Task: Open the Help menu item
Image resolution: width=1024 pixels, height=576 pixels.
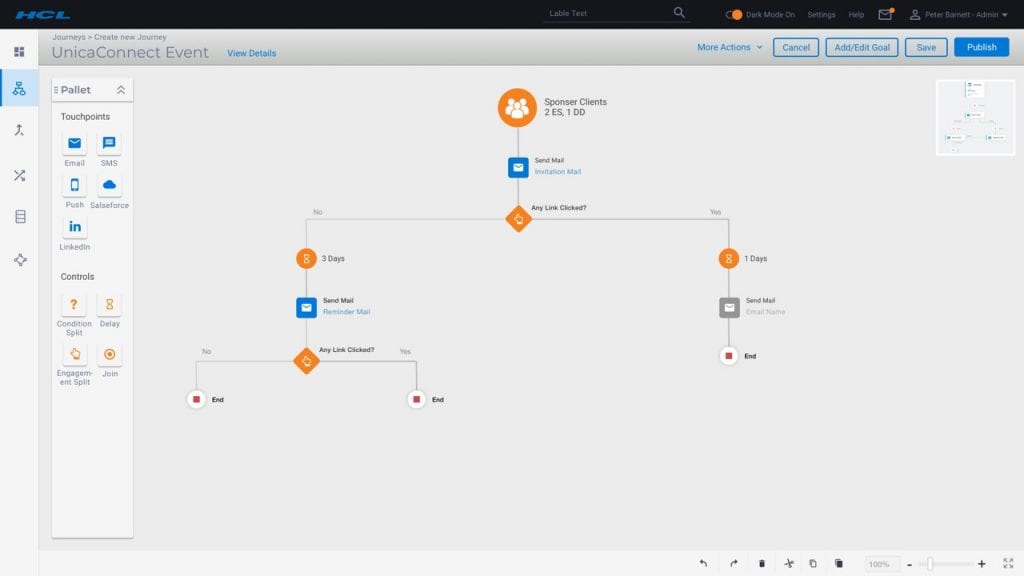Action: coord(856,14)
